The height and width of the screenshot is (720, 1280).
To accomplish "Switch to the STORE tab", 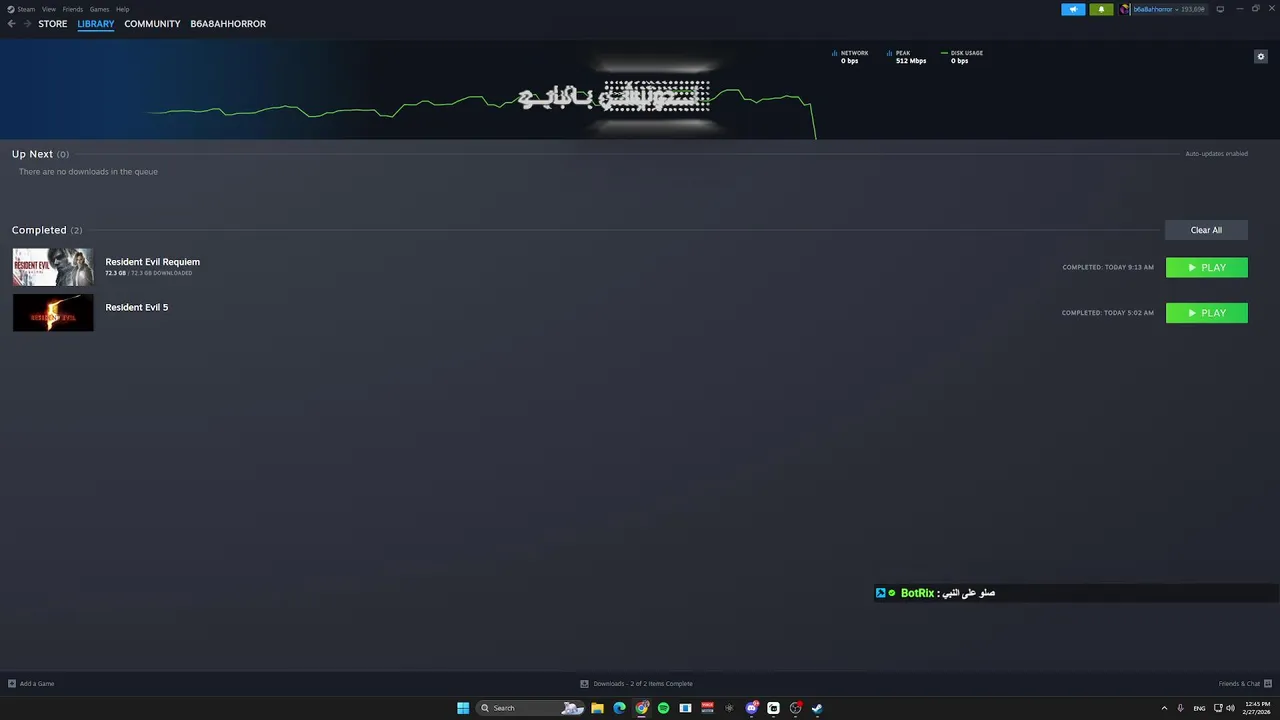I will tap(53, 24).
